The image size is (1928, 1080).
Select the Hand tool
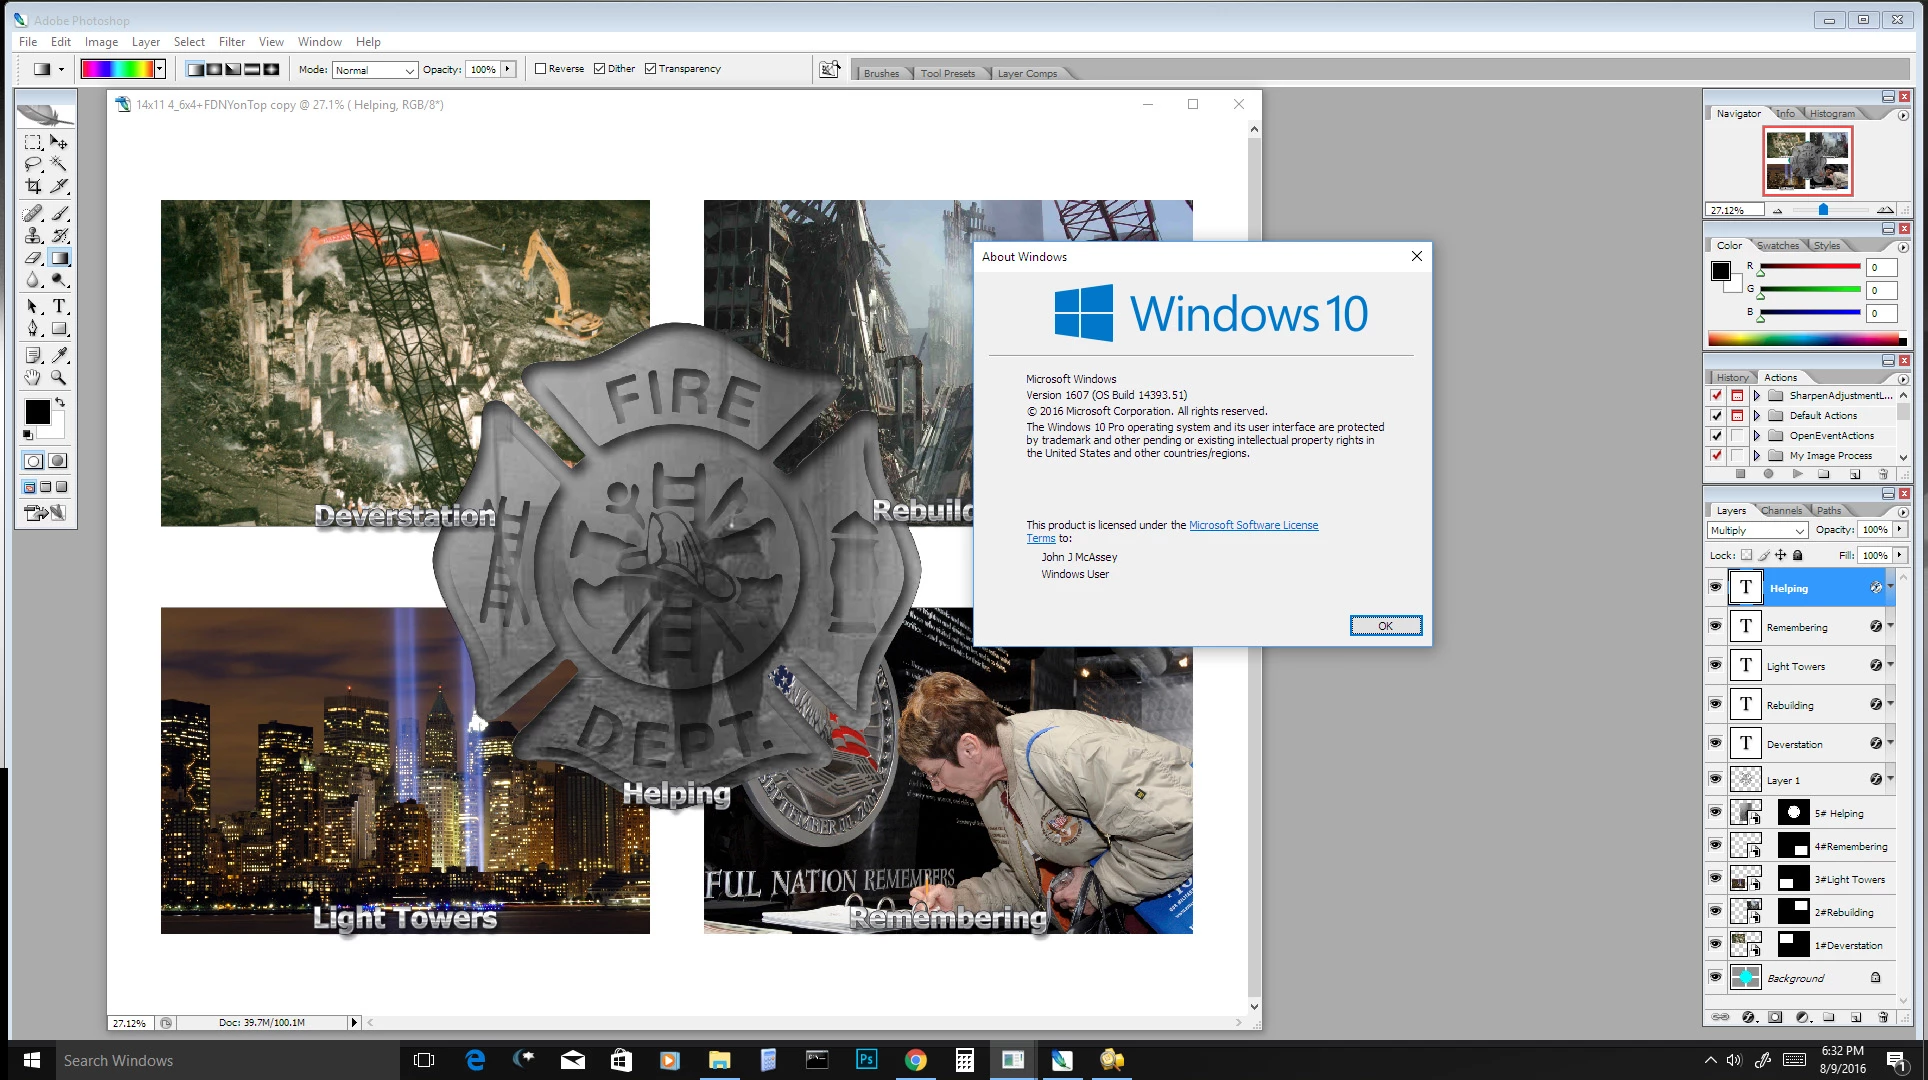coord(33,378)
